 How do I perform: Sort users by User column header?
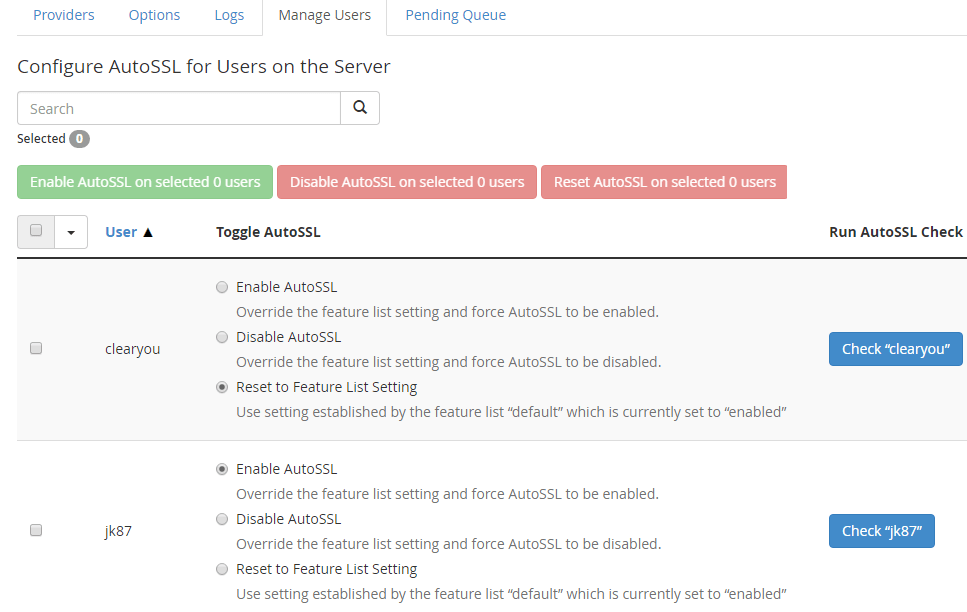click(121, 232)
